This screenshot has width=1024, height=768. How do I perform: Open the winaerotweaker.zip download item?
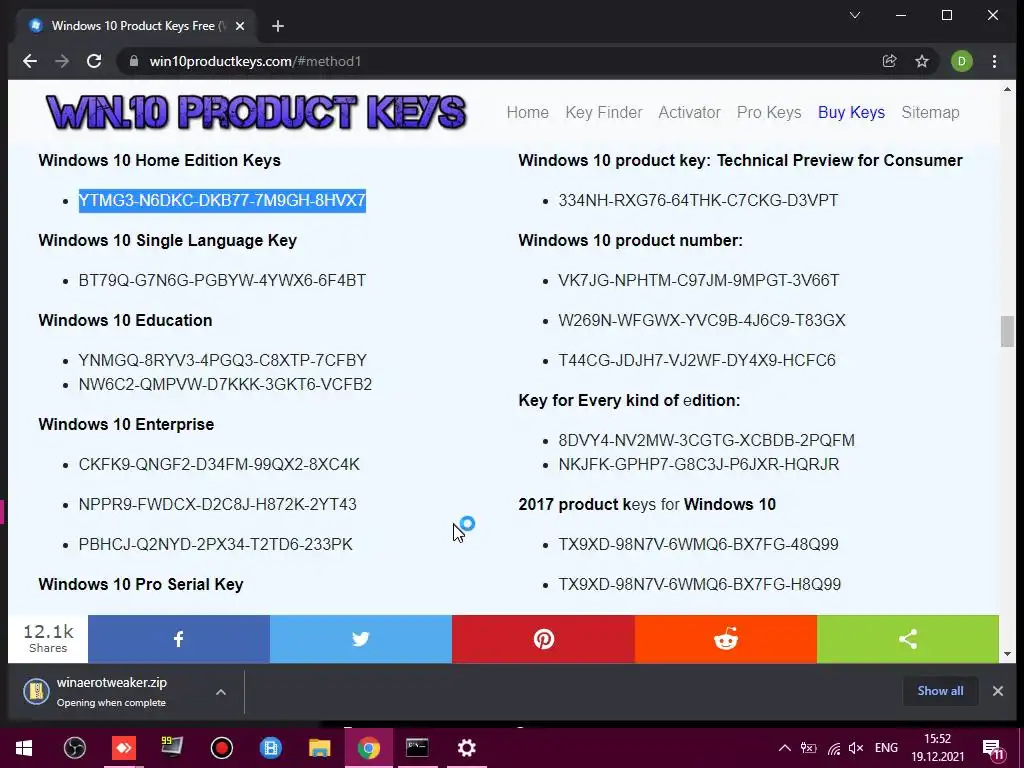point(111,692)
